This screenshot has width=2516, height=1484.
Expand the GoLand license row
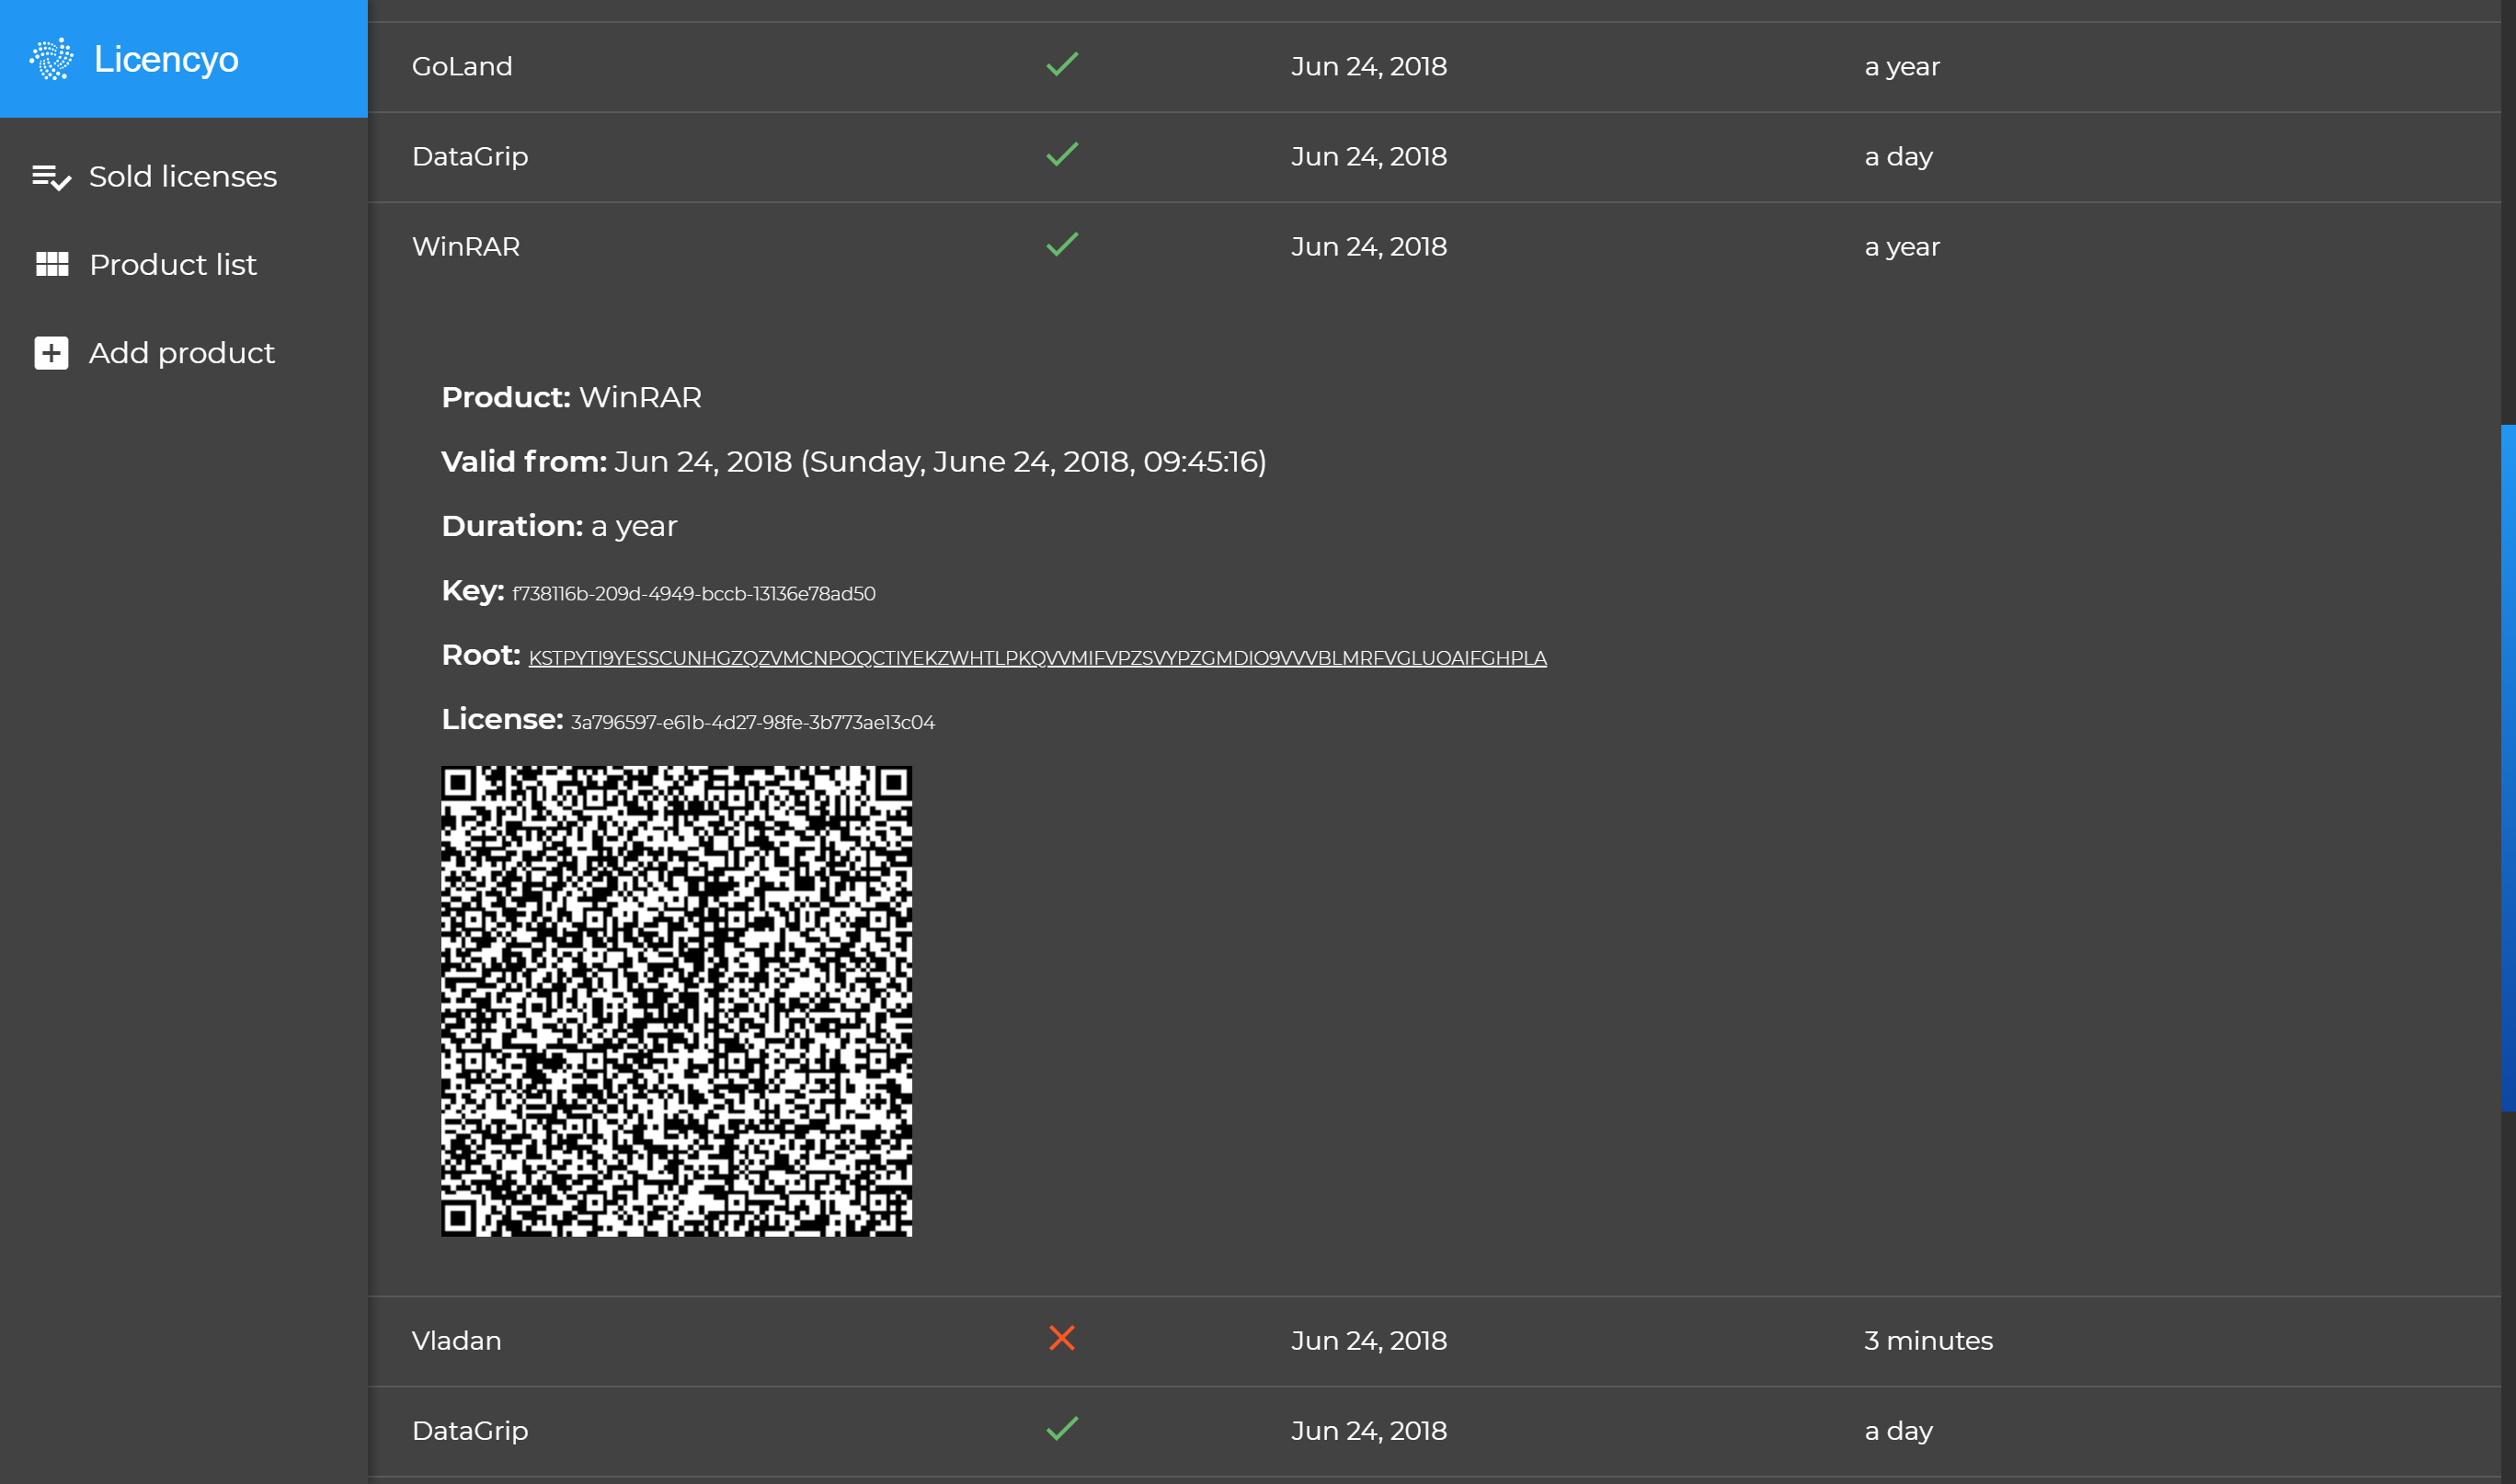click(x=462, y=67)
